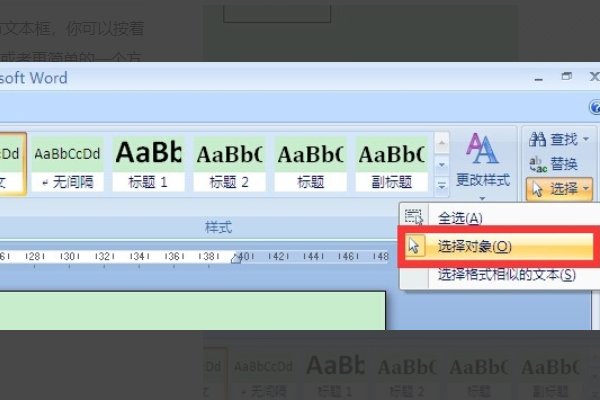This screenshot has width=600, height=400.
Task: Apply the 标题 2 heading style
Action: (x=229, y=165)
